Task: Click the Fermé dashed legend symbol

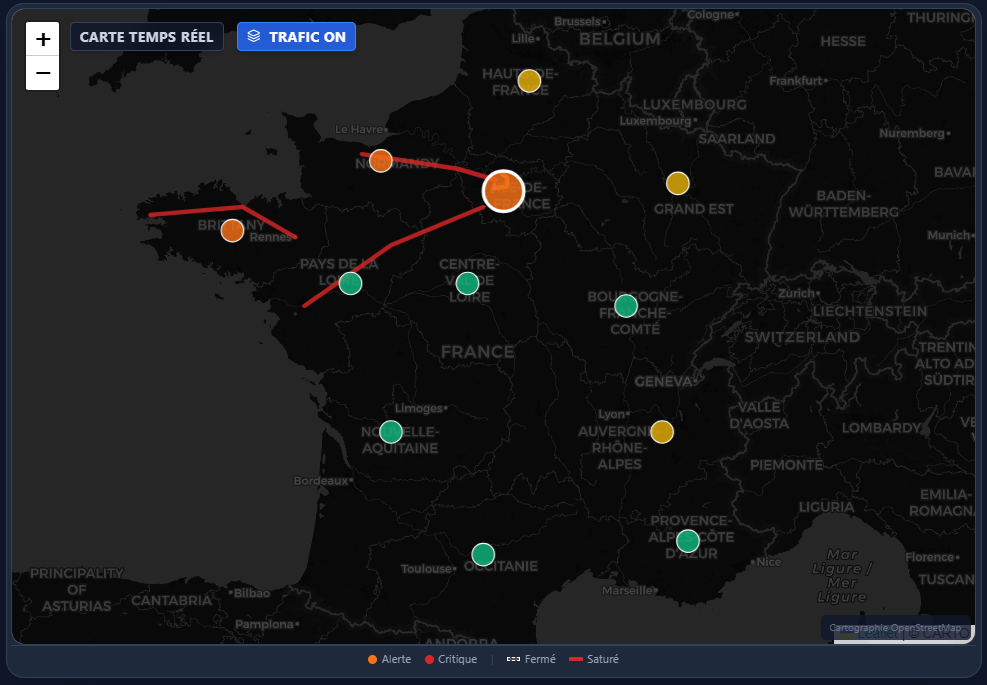Action: pyautogui.click(x=514, y=659)
